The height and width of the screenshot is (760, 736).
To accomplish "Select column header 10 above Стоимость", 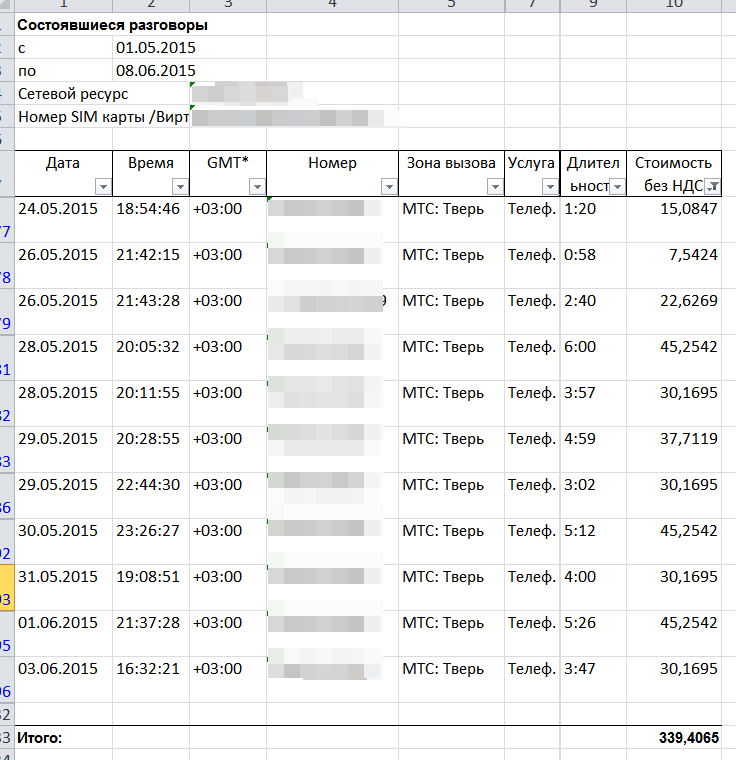I will (x=674, y=5).
